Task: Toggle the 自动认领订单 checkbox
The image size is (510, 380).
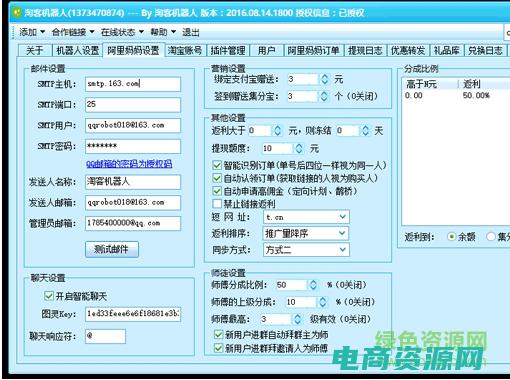Action: pyautogui.click(x=217, y=178)
